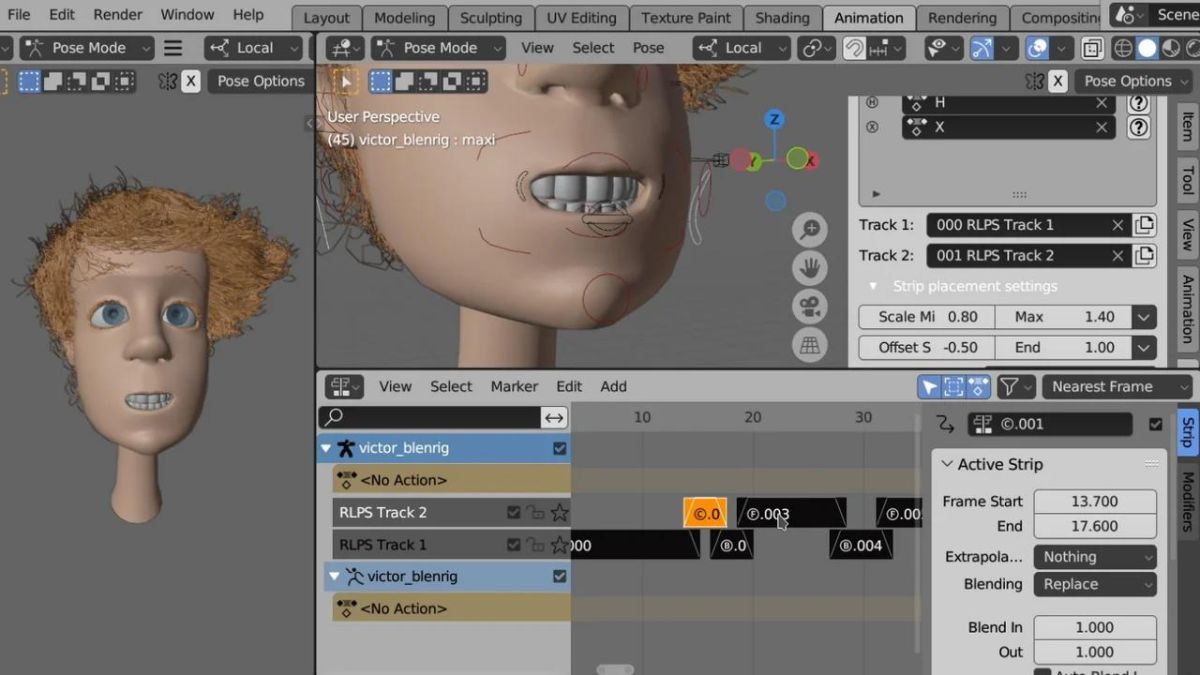Click copy icon beside Track 2

(1144, 255)
